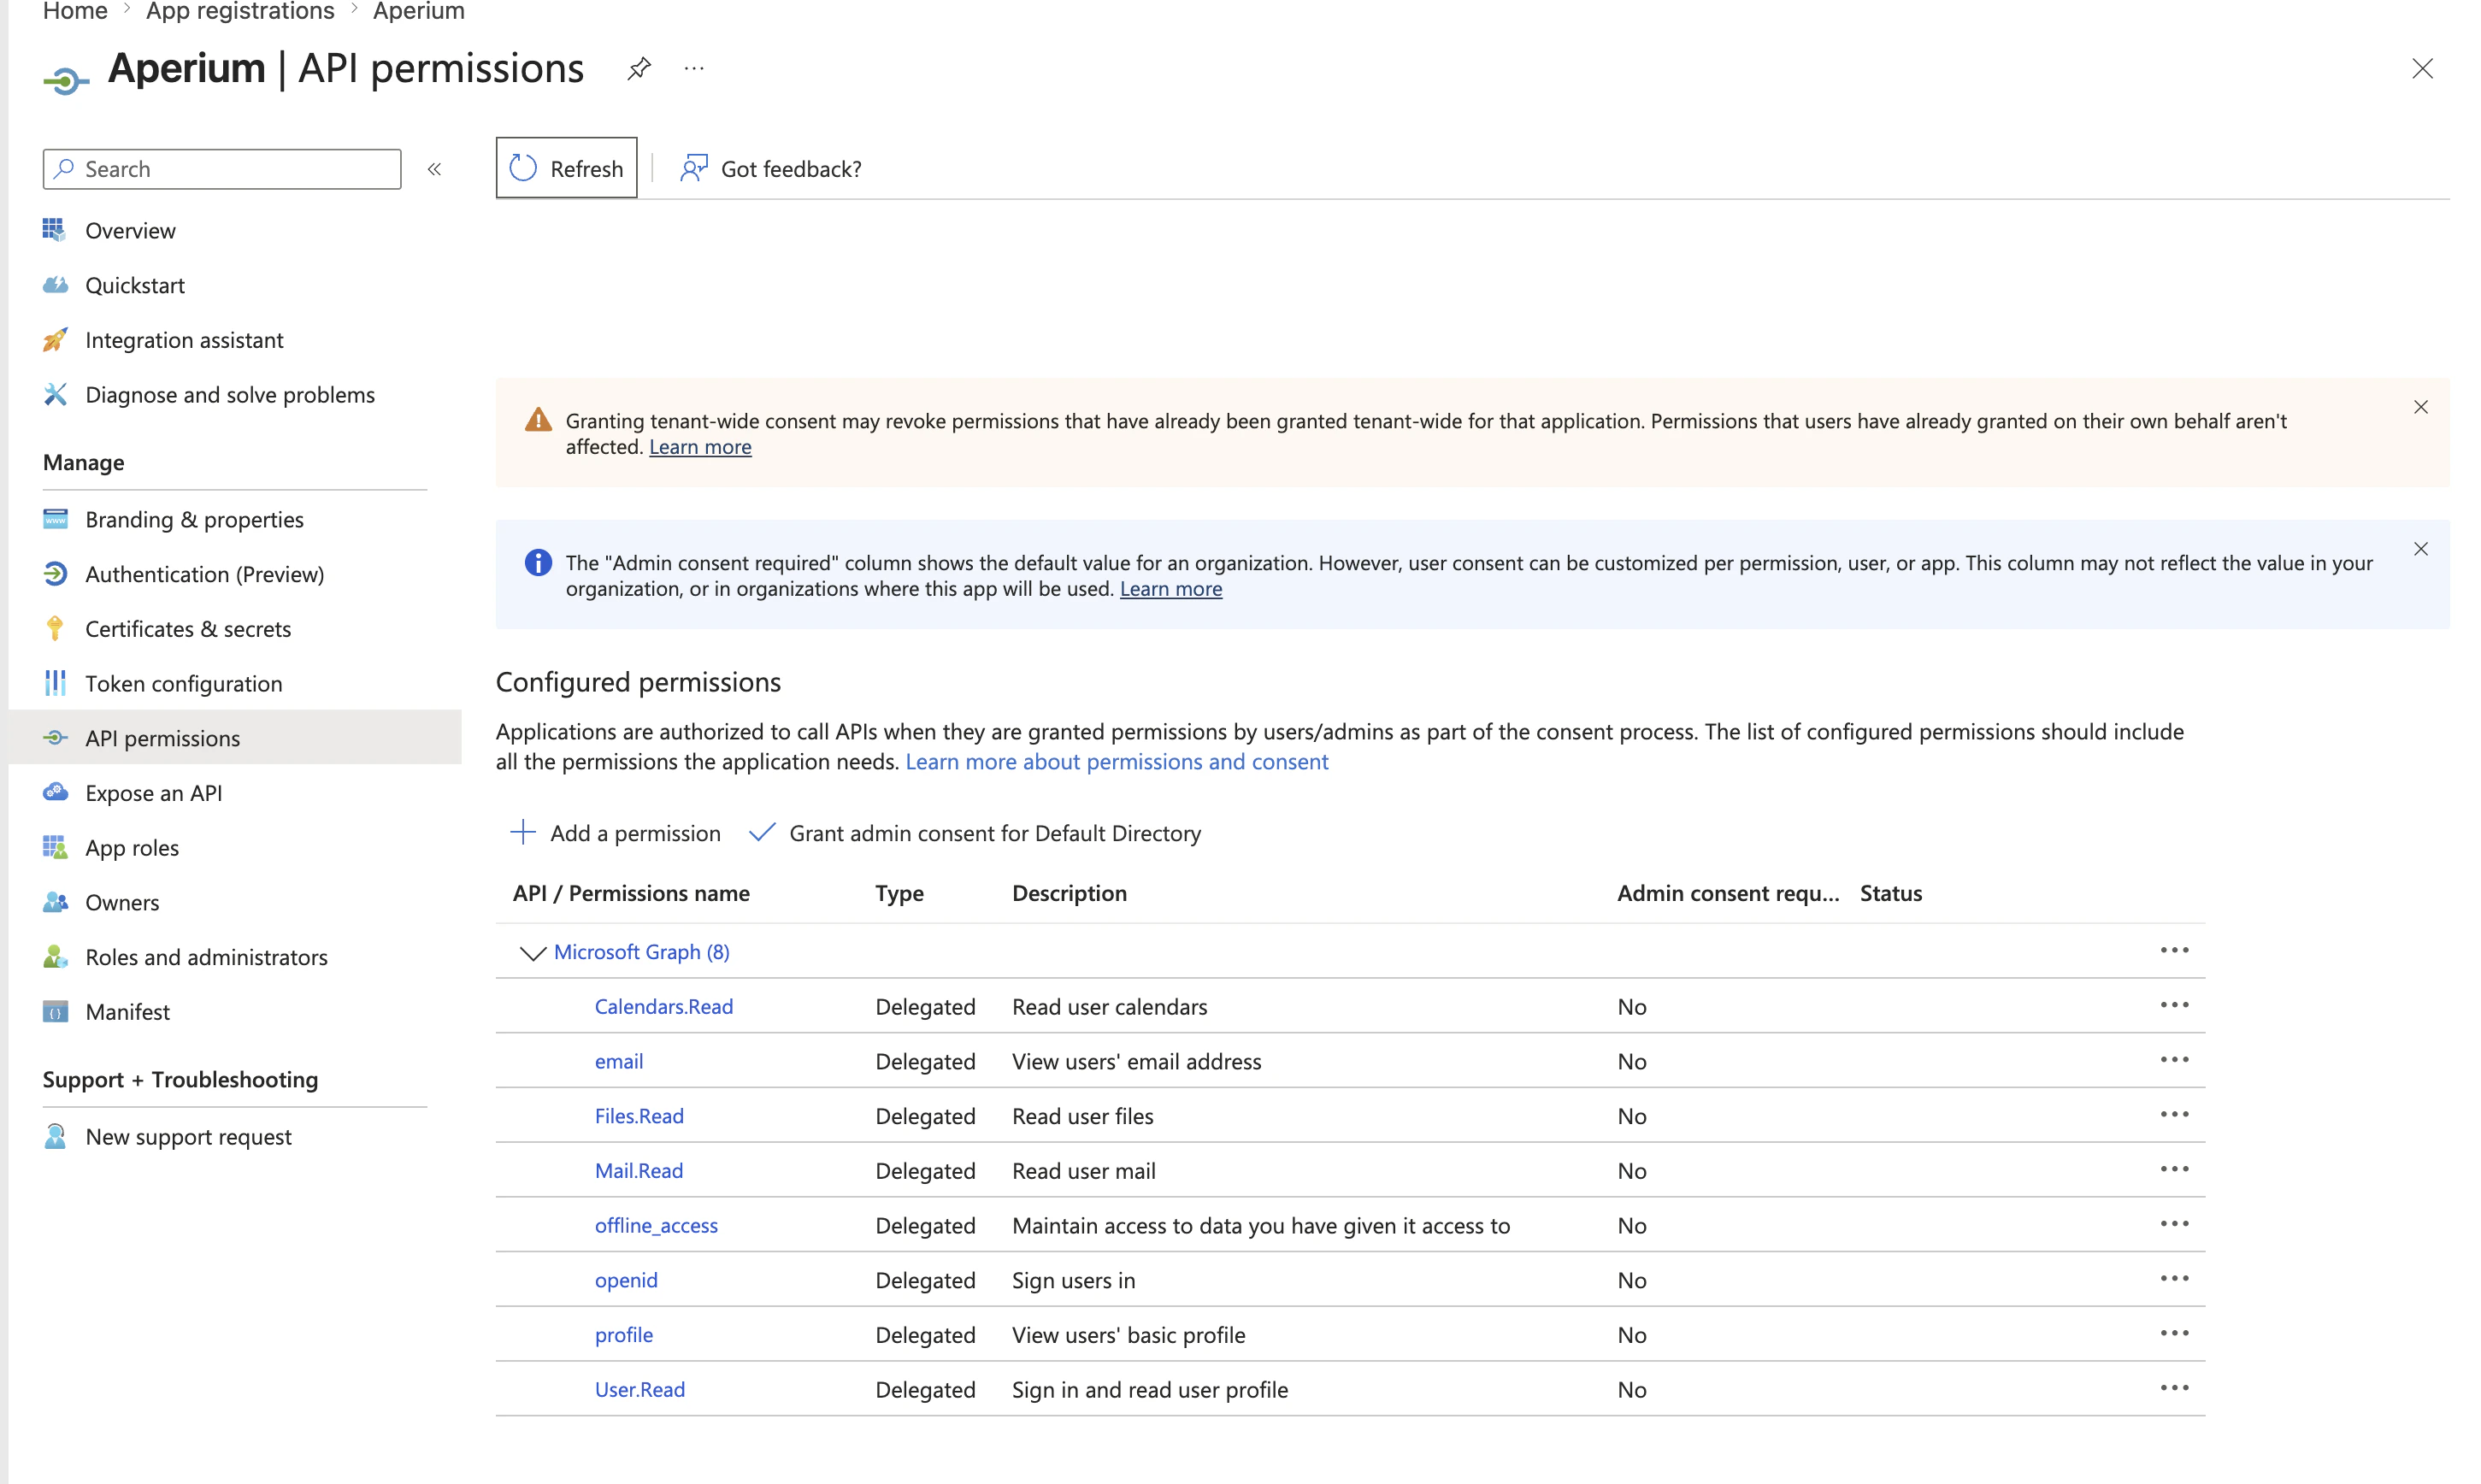
Task: Click the Refresh button
Action: click(566, 168)
